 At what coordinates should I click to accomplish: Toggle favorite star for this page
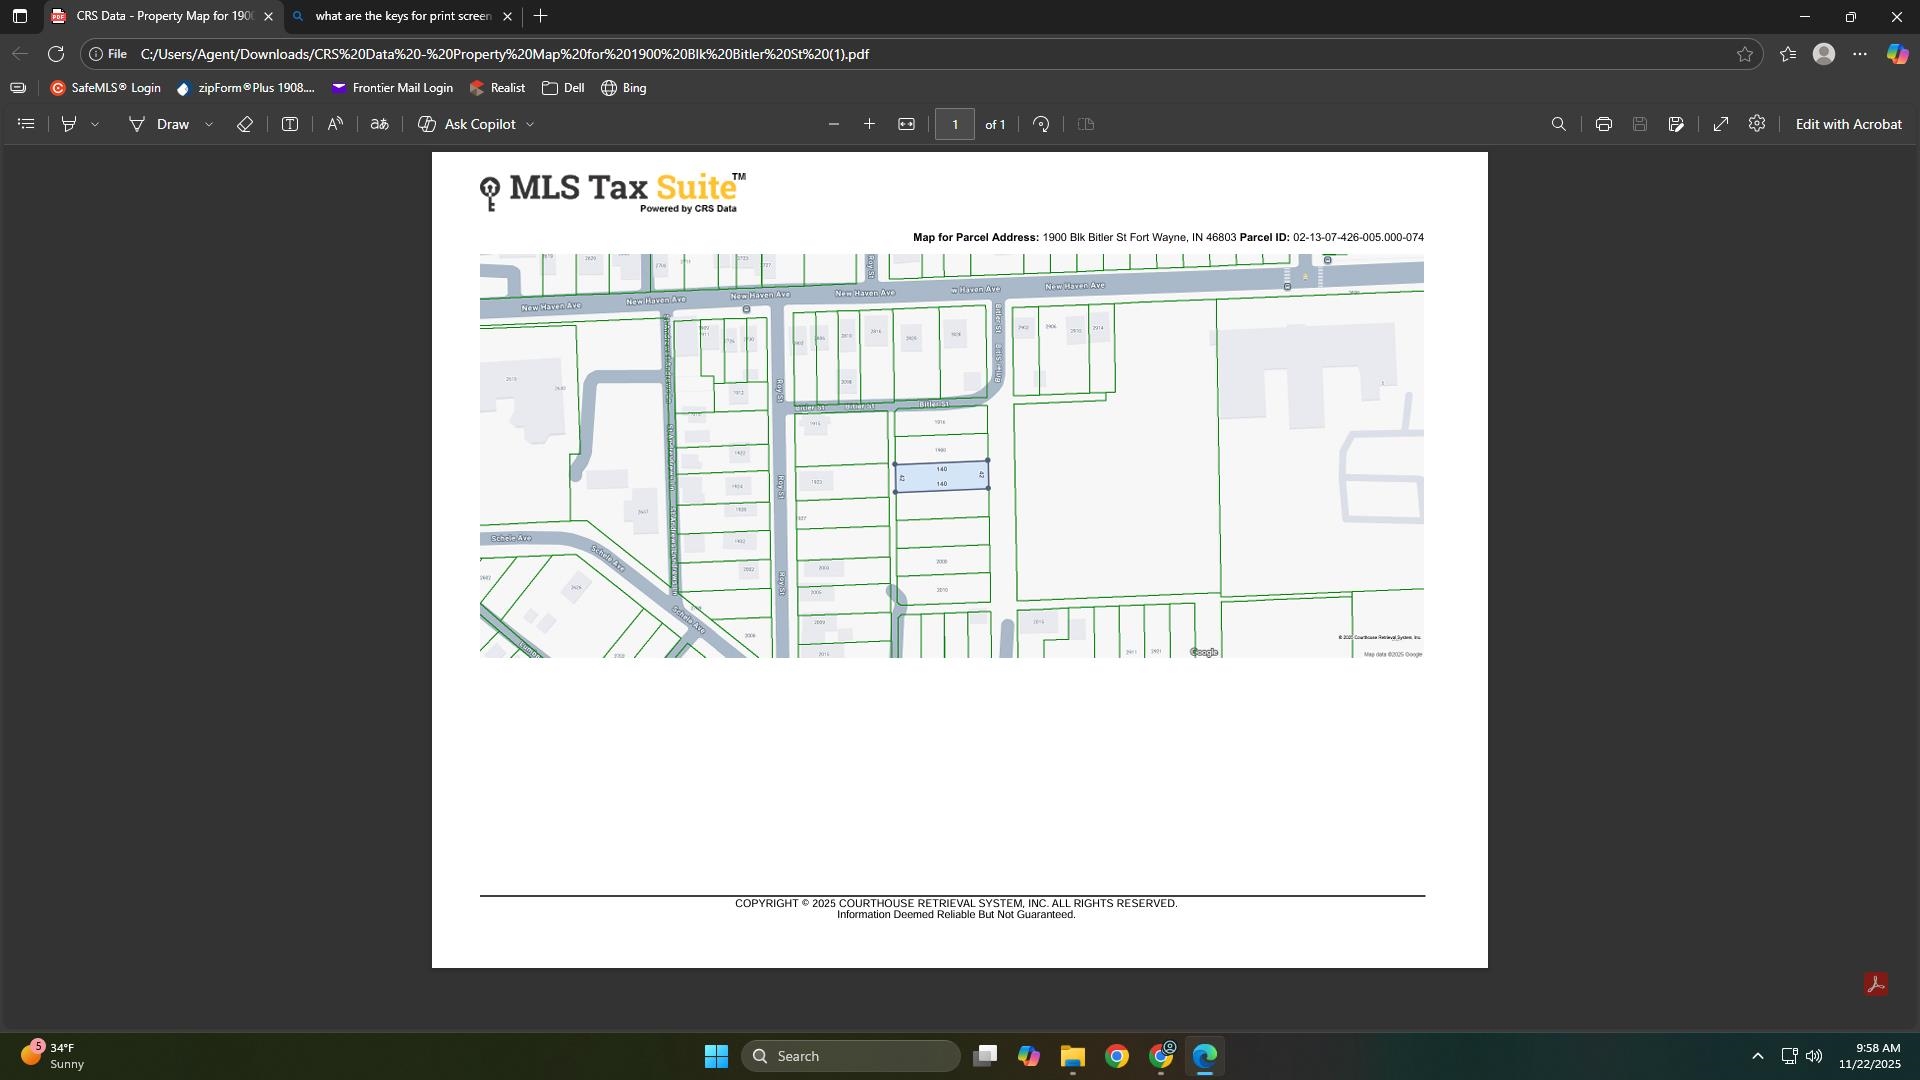[x=1744, y=54]
